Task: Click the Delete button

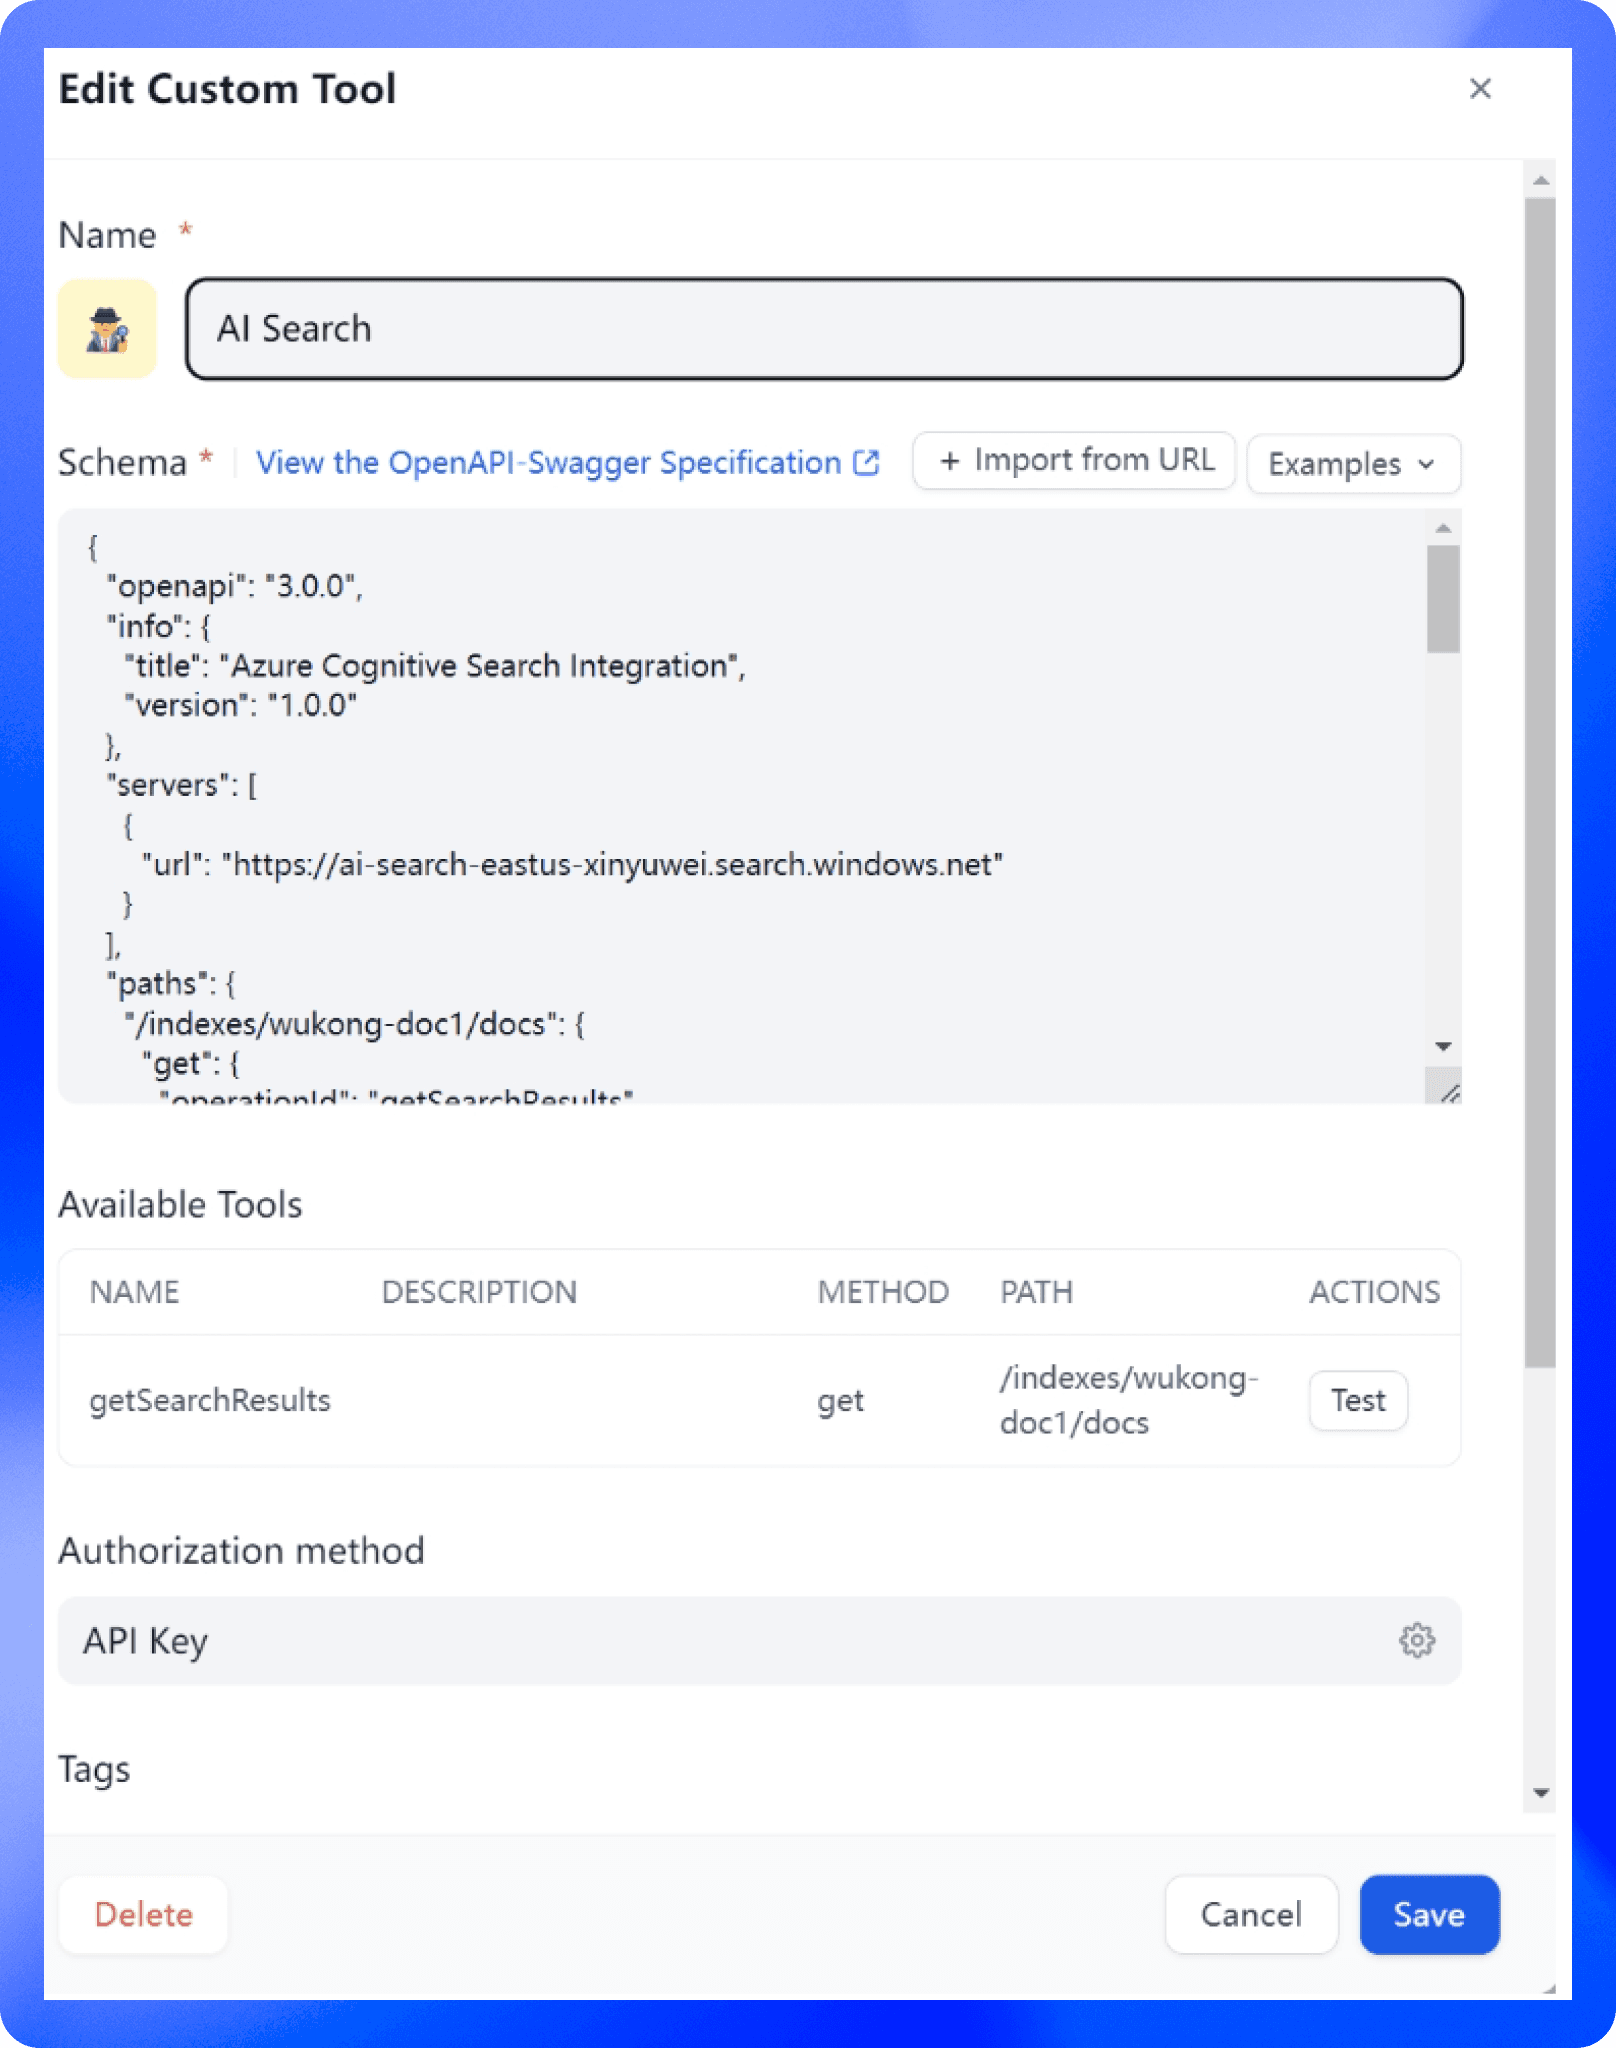Action: pos(143,1914)
